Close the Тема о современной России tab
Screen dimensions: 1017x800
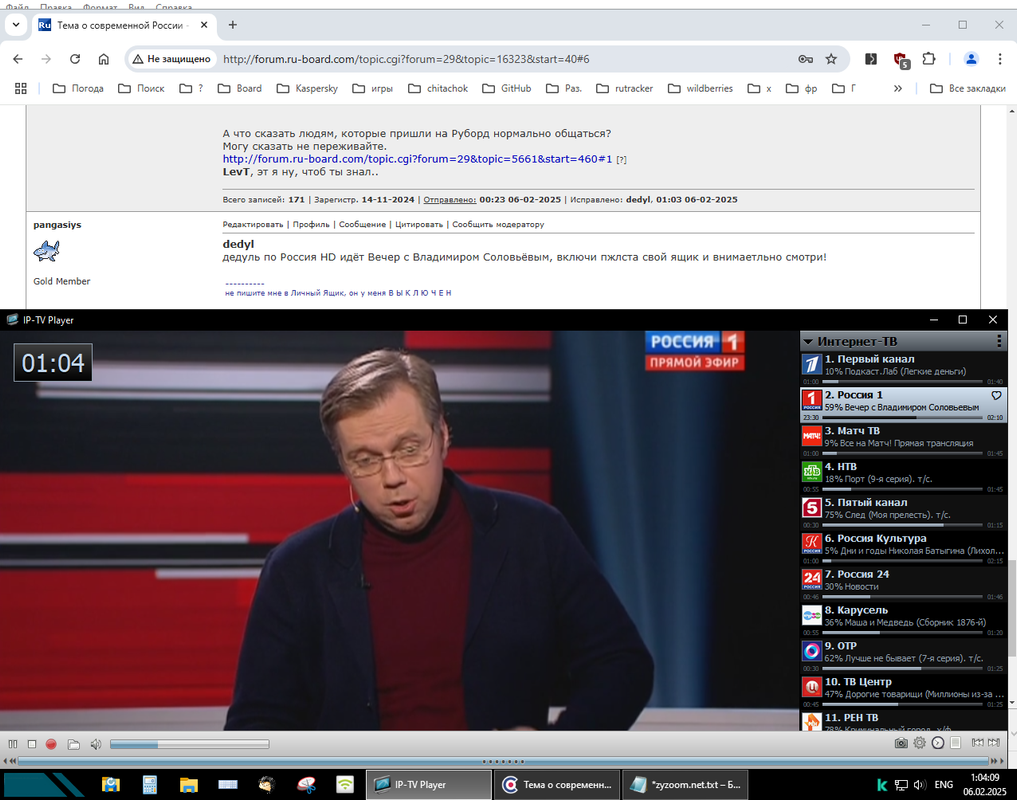(204, 25)
